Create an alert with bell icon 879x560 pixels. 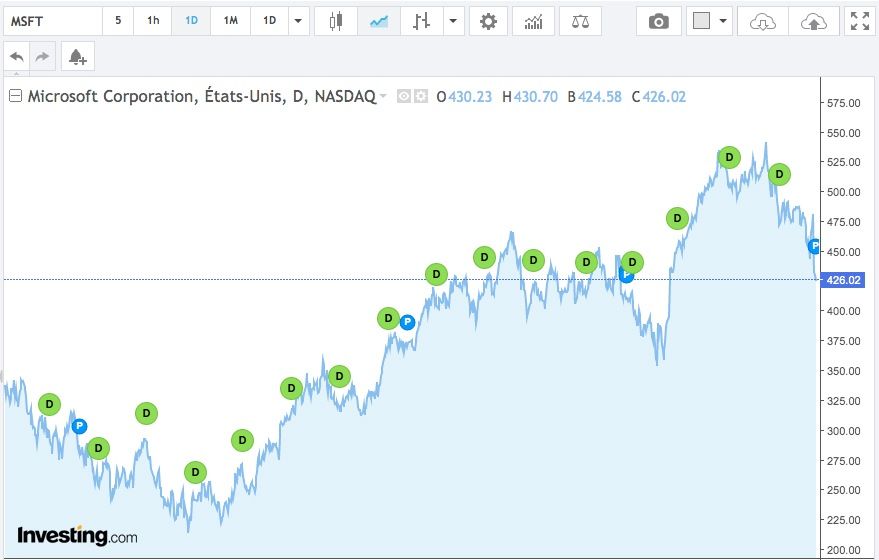click(77, 56)
